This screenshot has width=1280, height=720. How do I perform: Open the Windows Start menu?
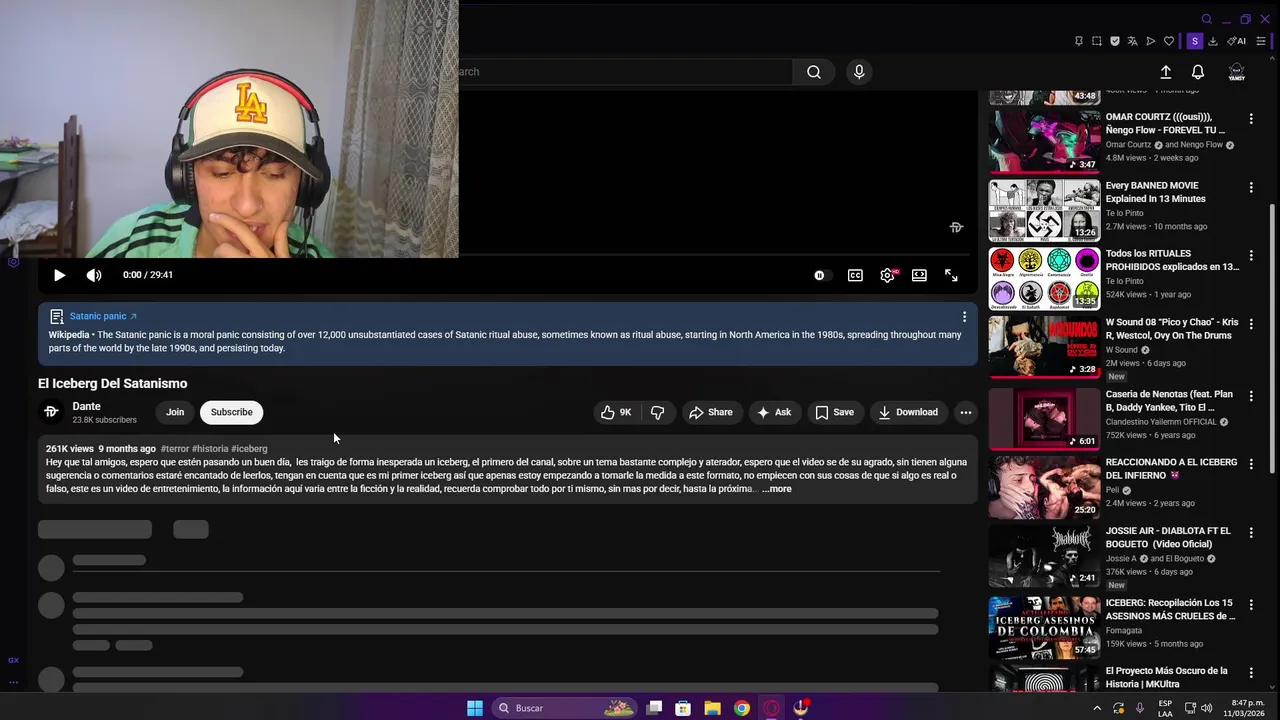(475, 708)
